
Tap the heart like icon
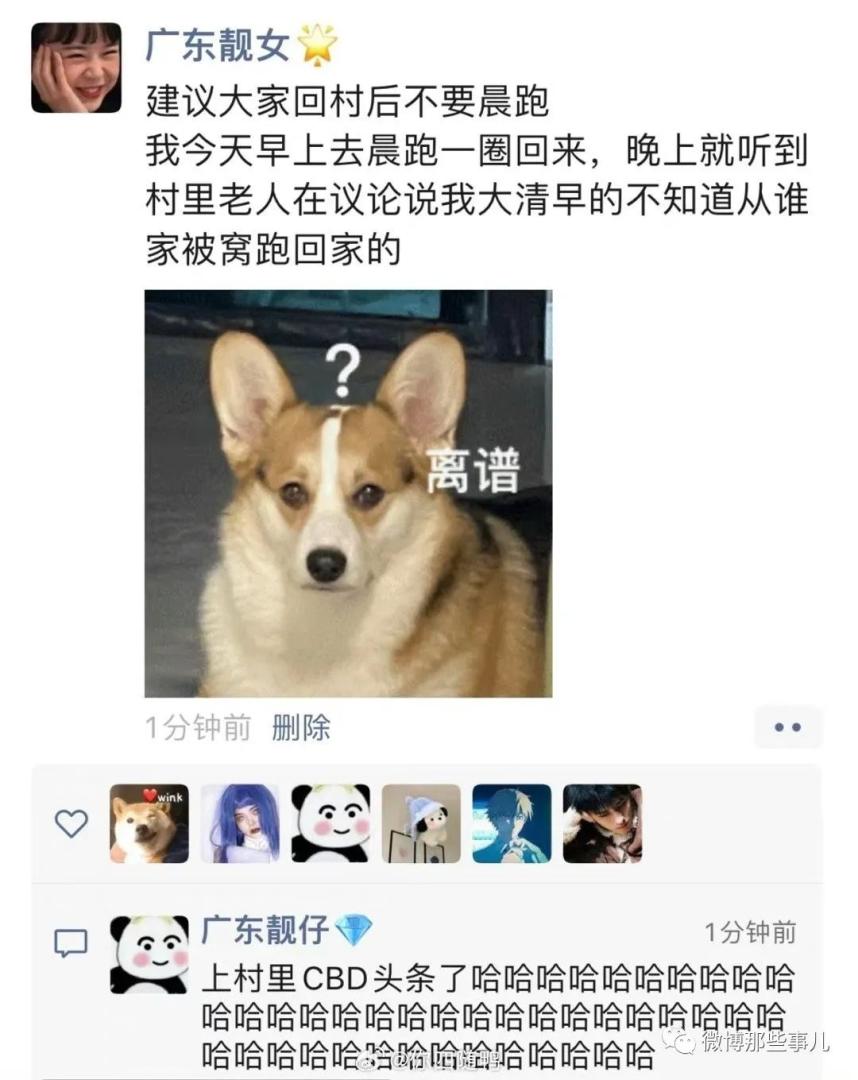tap(71, 823)
